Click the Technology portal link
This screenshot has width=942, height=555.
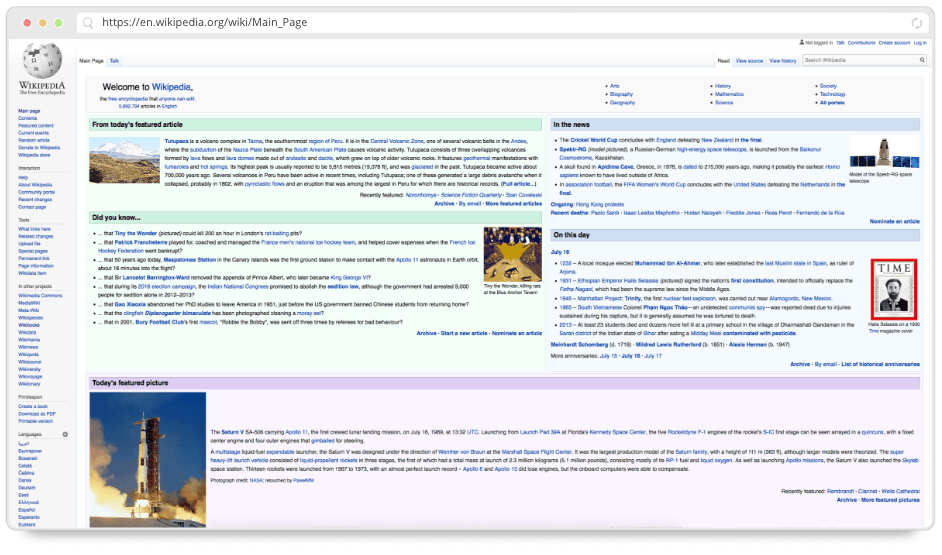[x=833, y=94]
